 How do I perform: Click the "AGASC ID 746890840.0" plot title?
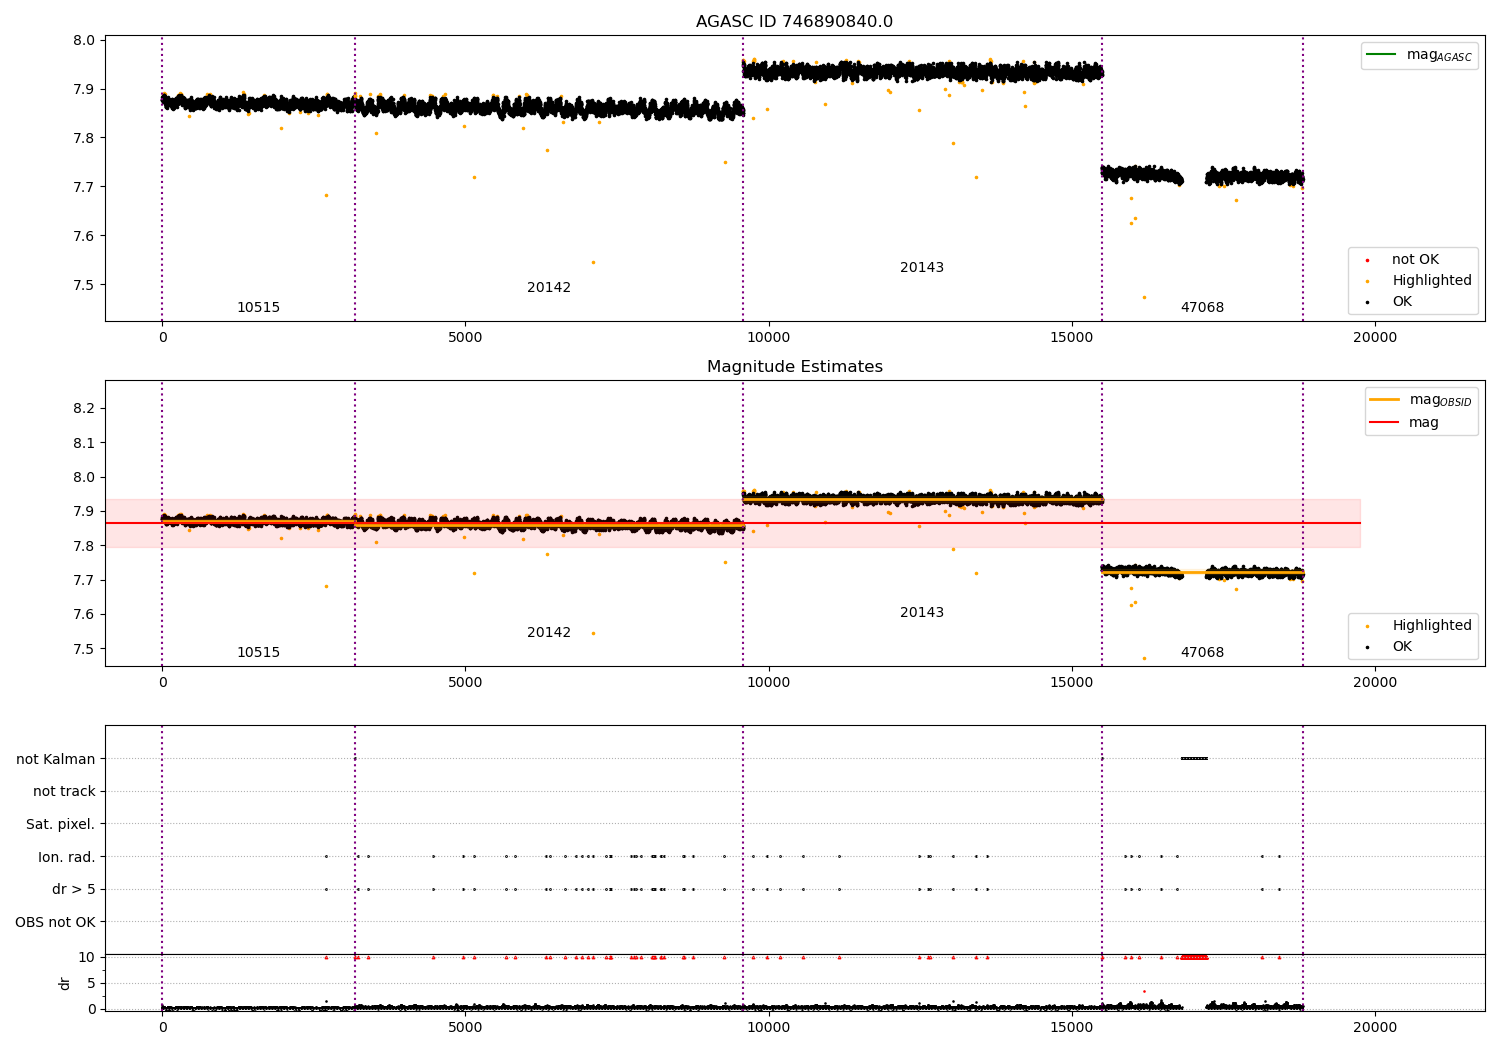click(794, 22)
